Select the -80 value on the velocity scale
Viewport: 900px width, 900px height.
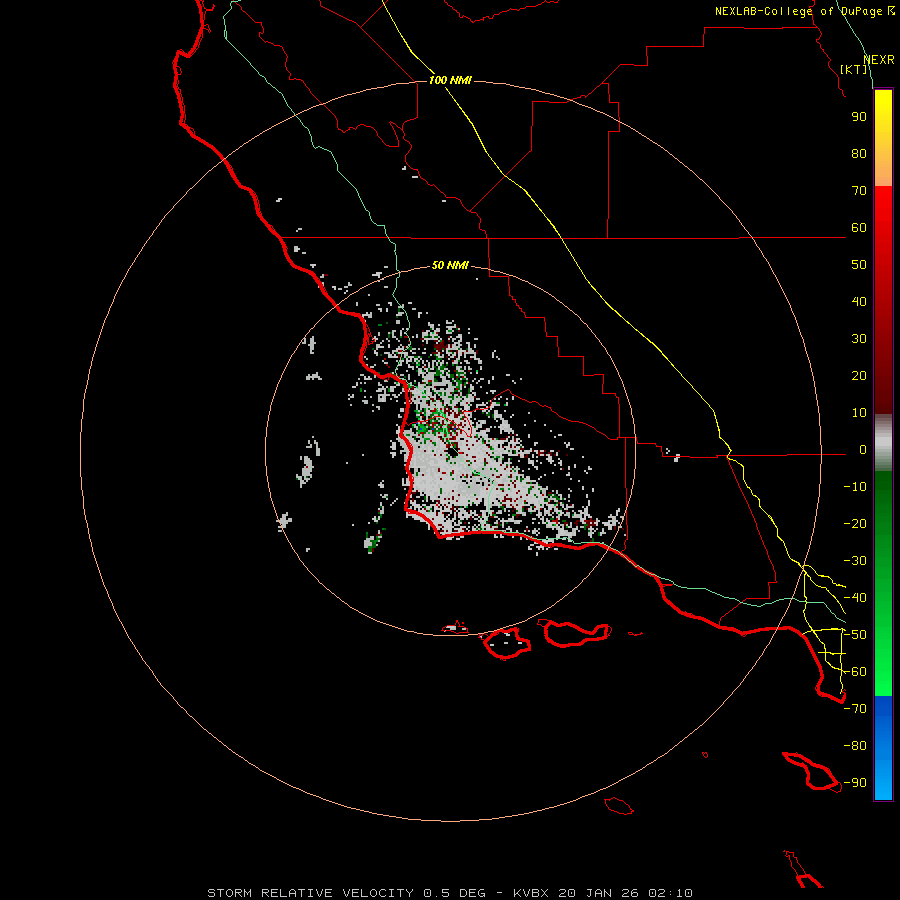[x=855, y=746]
